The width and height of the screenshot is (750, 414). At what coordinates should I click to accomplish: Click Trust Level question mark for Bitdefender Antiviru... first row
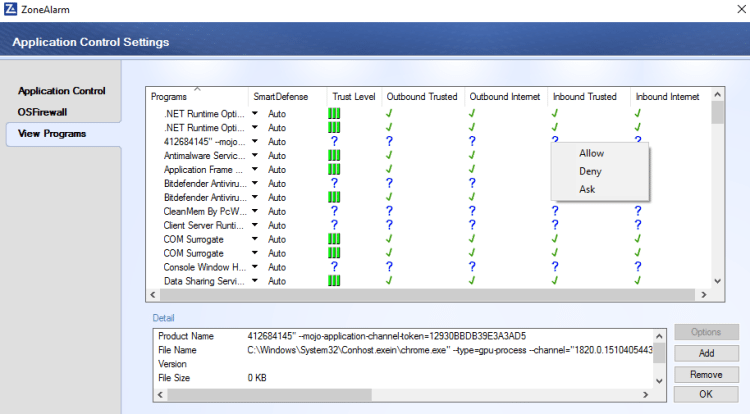click(x=334, y=183)
